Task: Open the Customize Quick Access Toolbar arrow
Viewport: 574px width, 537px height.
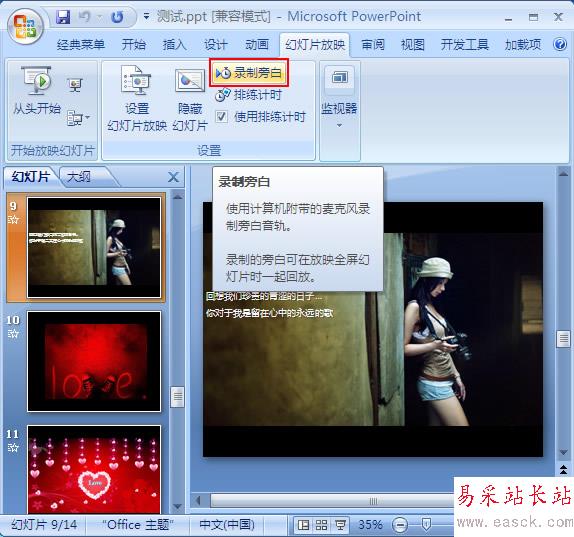Action: click(146, 16)
